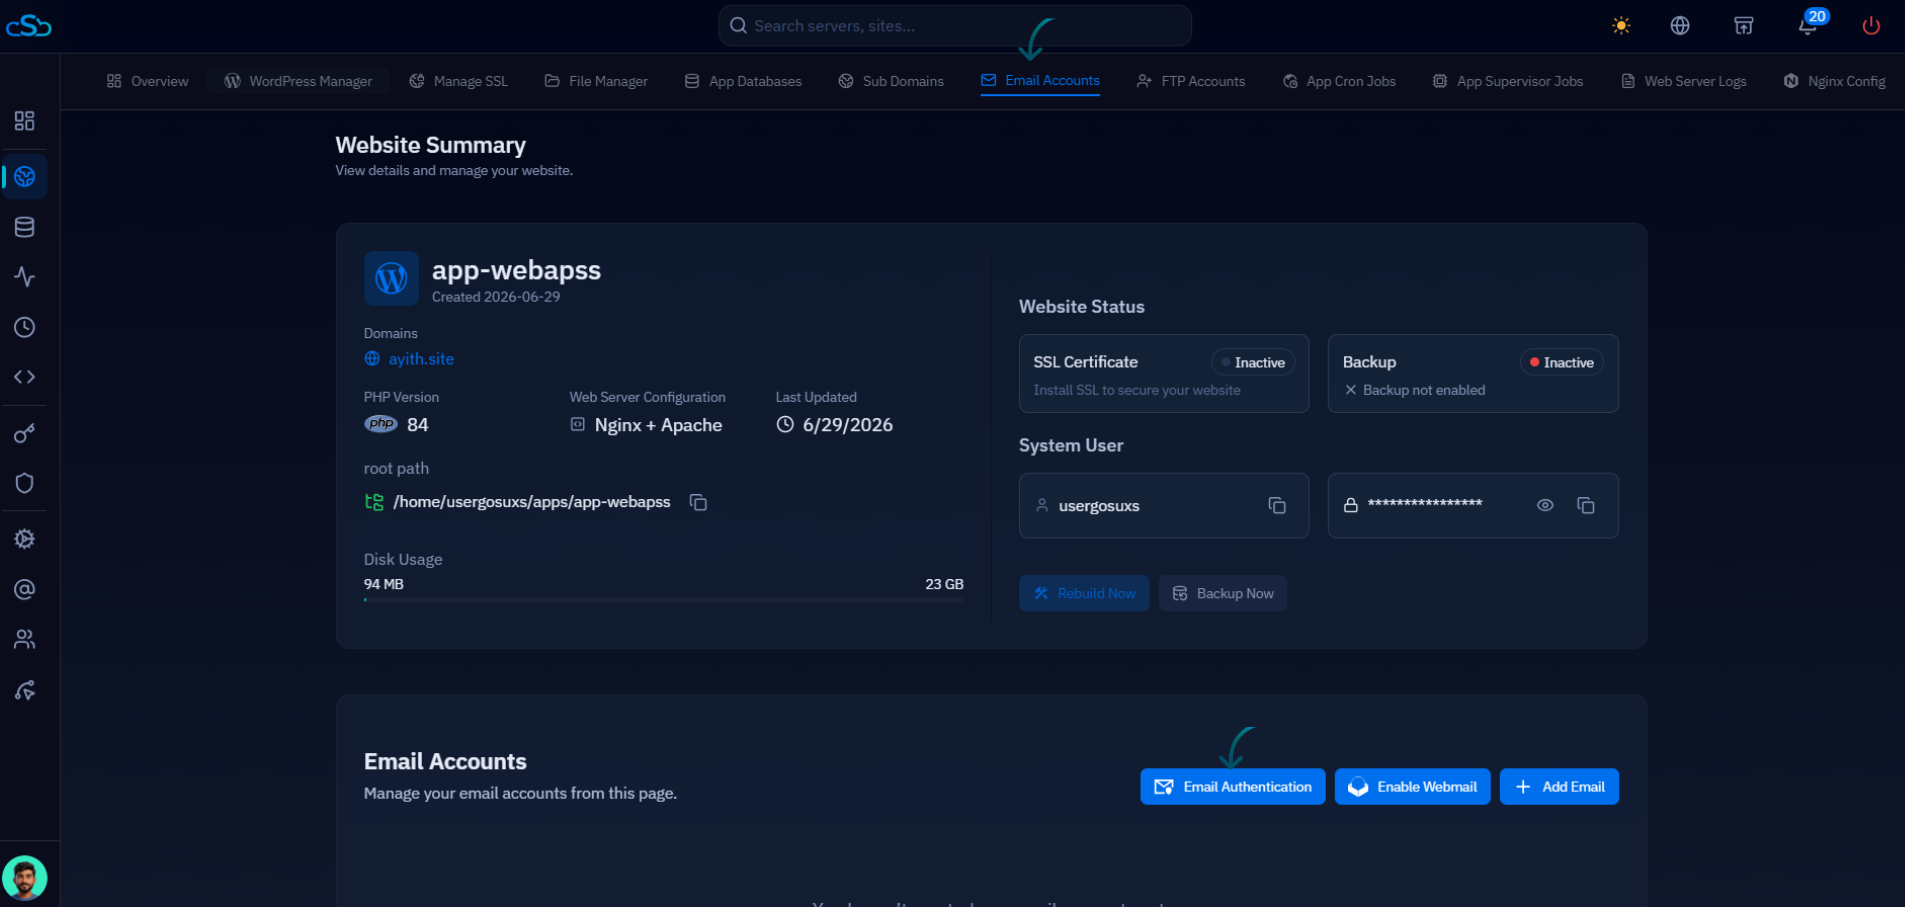
Task: Click the search servers, sites field
Action: click(954, 26)
